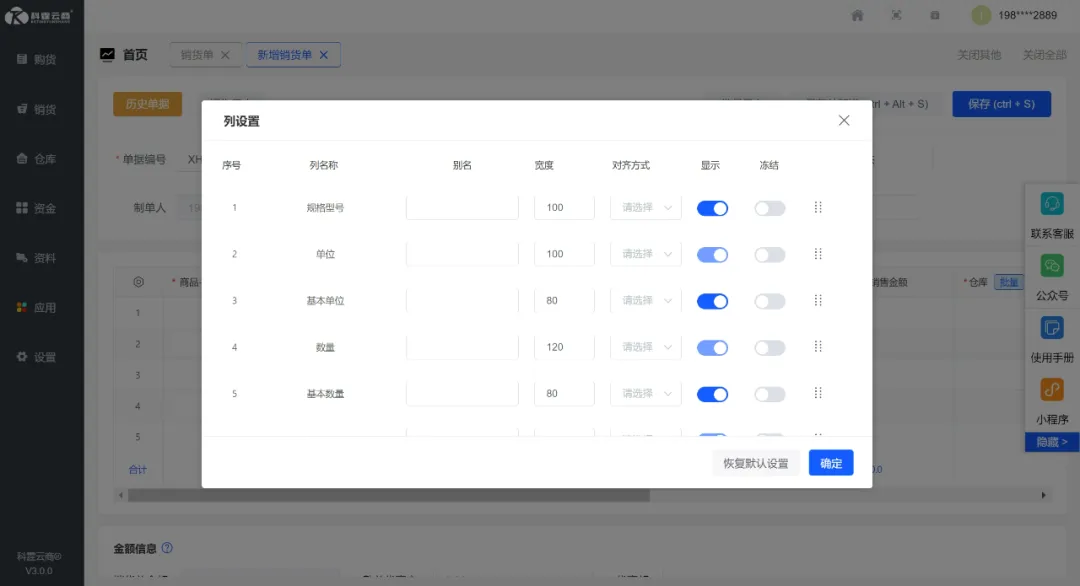The height and width of the screenshot is (586, 1080).
Task: Open the 资金 sidebar menu
Action: pyautogui.click(x=37, y=208)
